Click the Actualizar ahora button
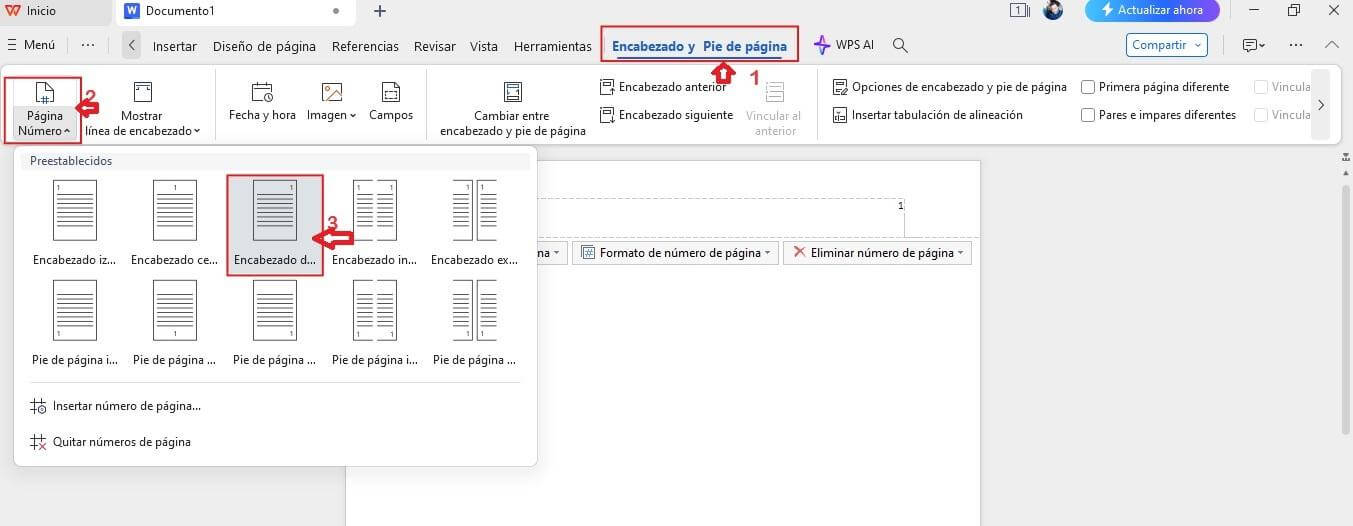Image resolution: width=1353 pixels, height=526 pixels. [x=1152, y=11]
